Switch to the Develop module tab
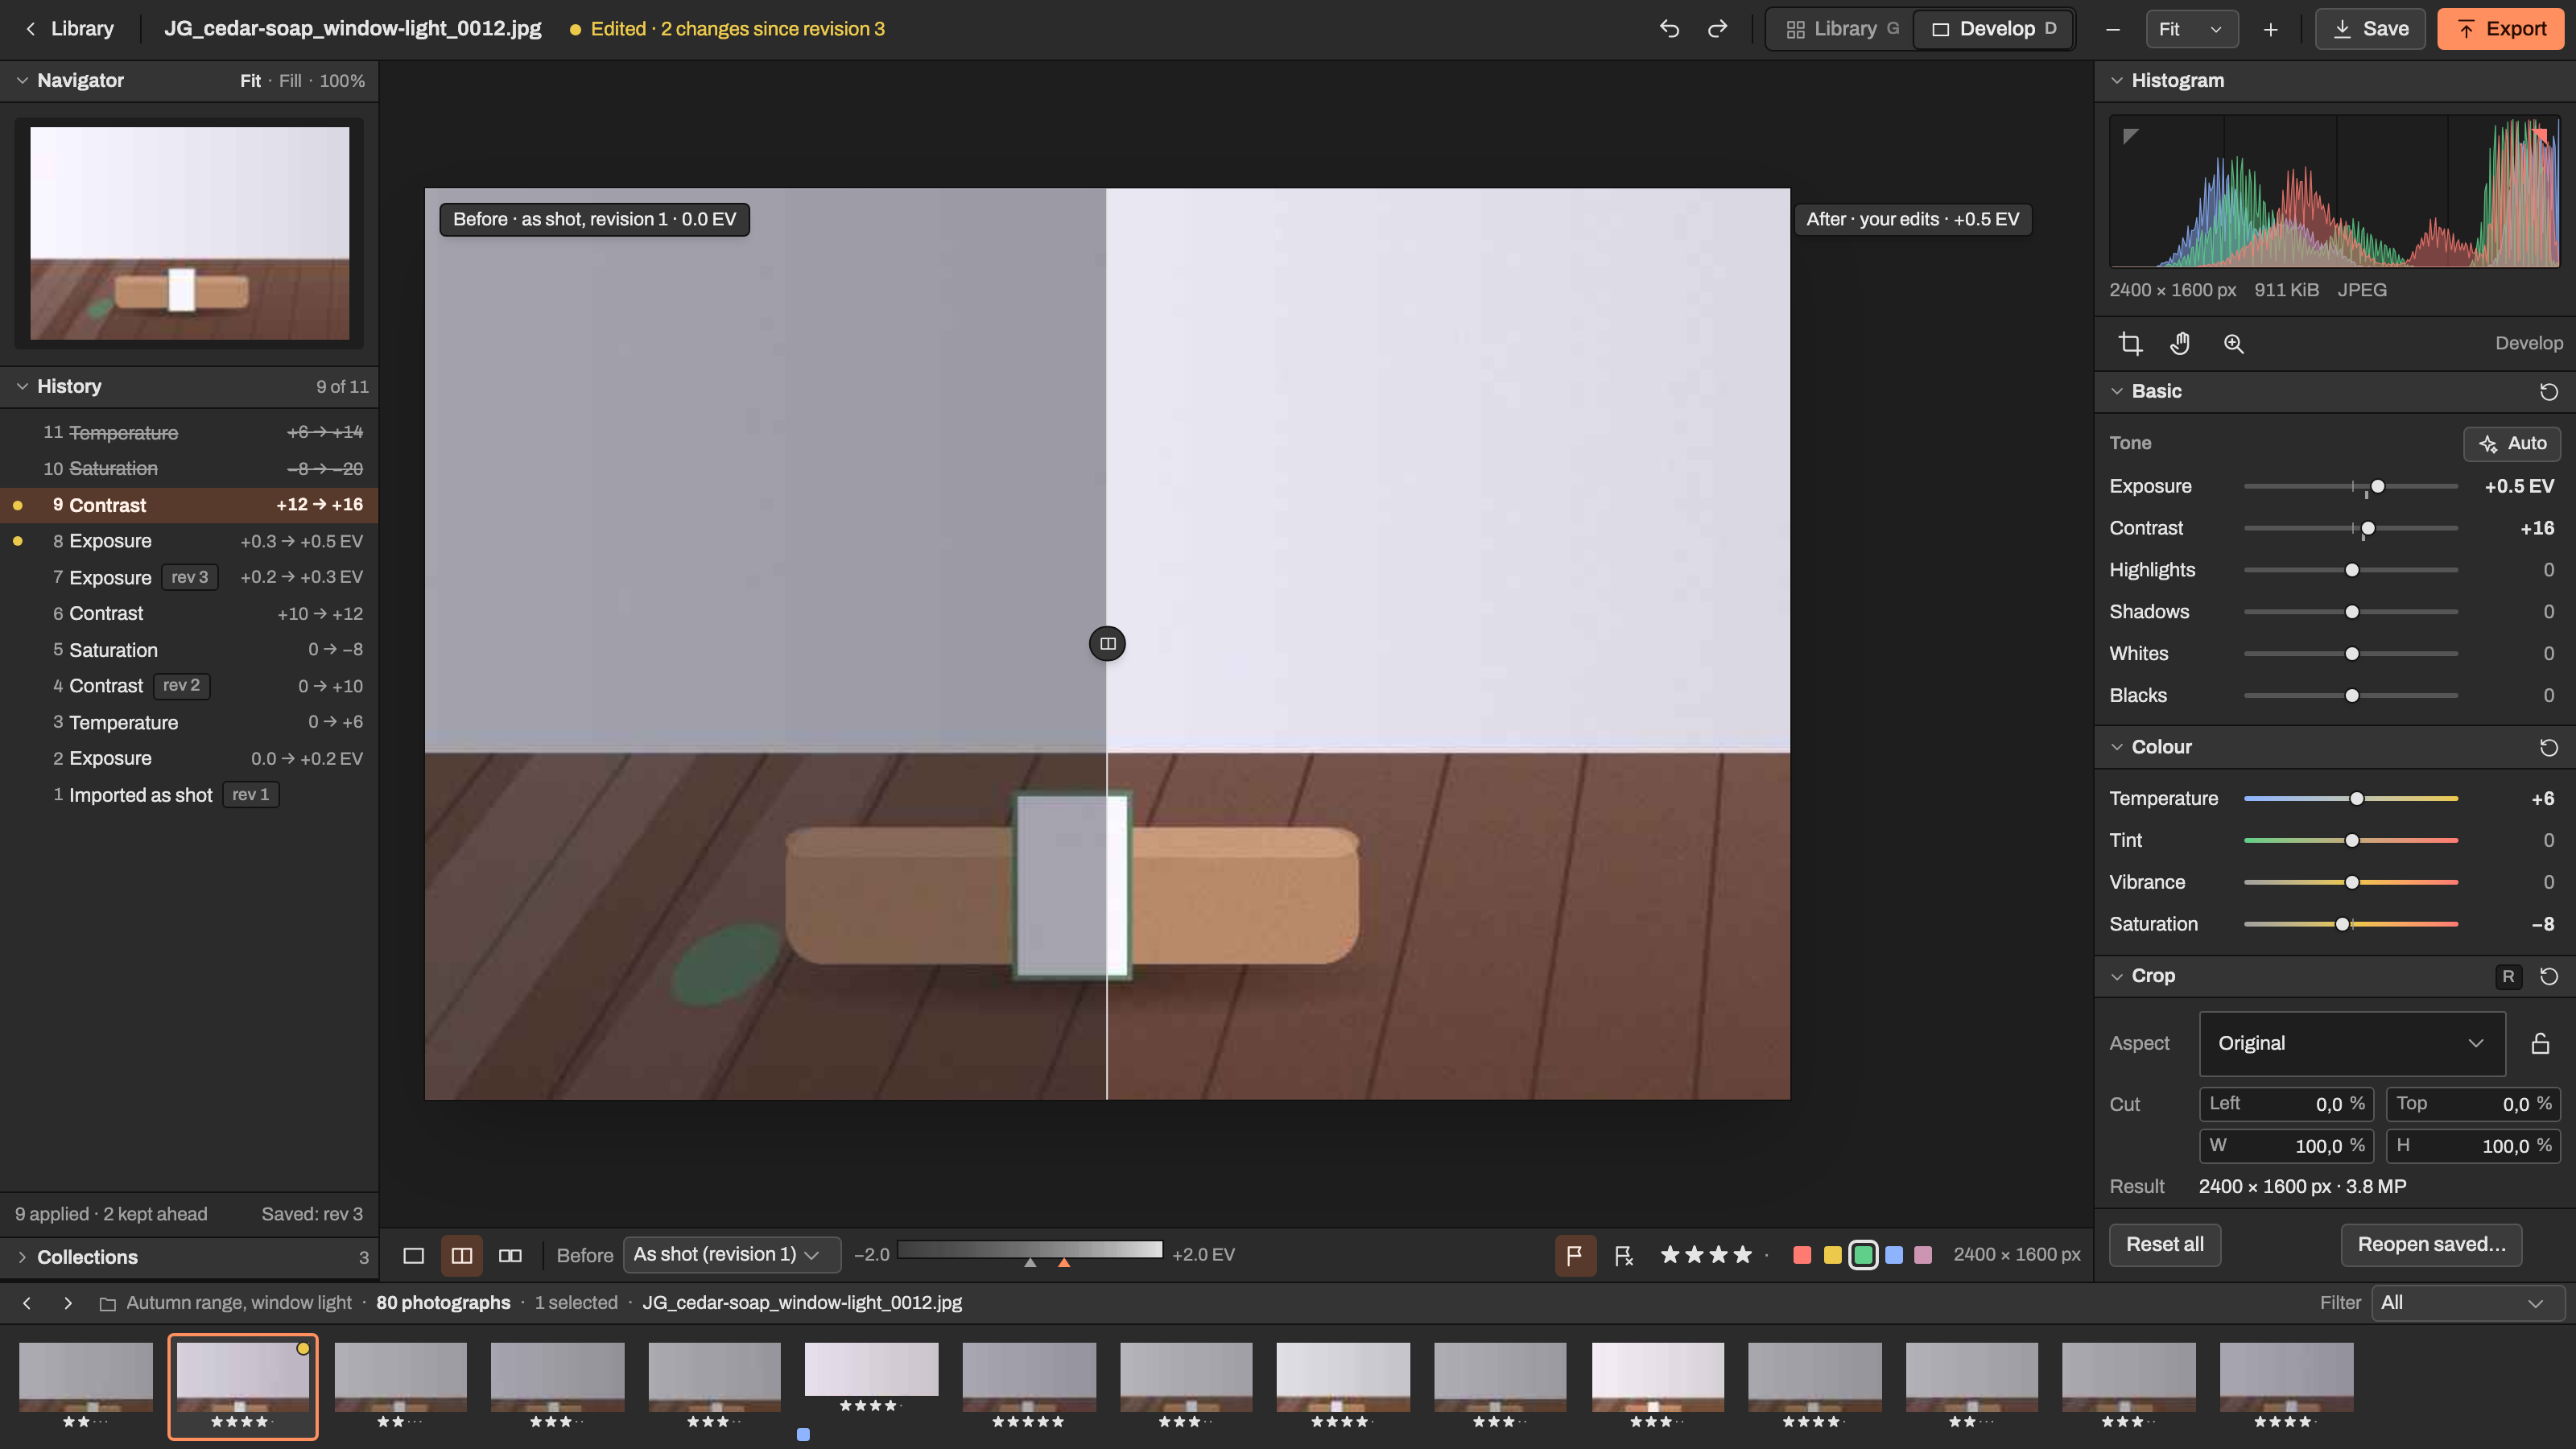 pos(1993,29)
